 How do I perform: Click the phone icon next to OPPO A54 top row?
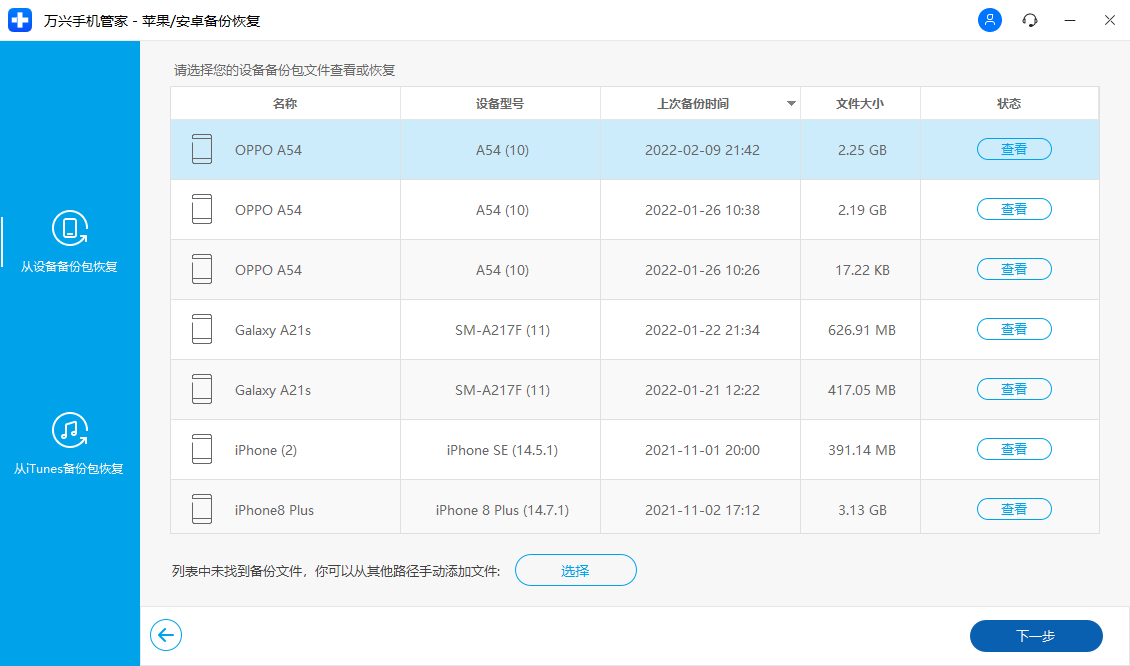(202, 148)
